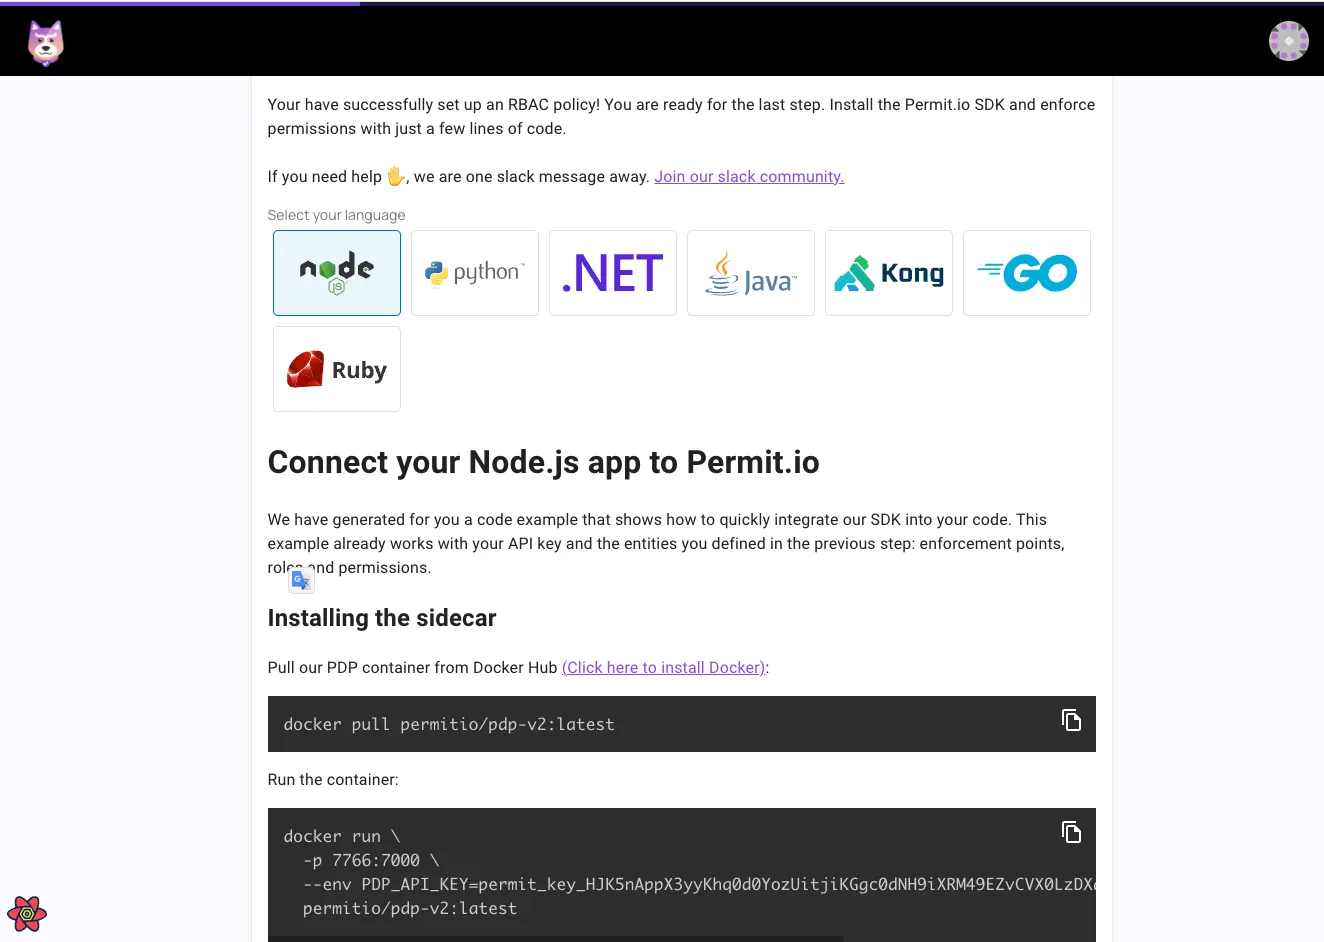Select the .NET language option

[613, 273]
